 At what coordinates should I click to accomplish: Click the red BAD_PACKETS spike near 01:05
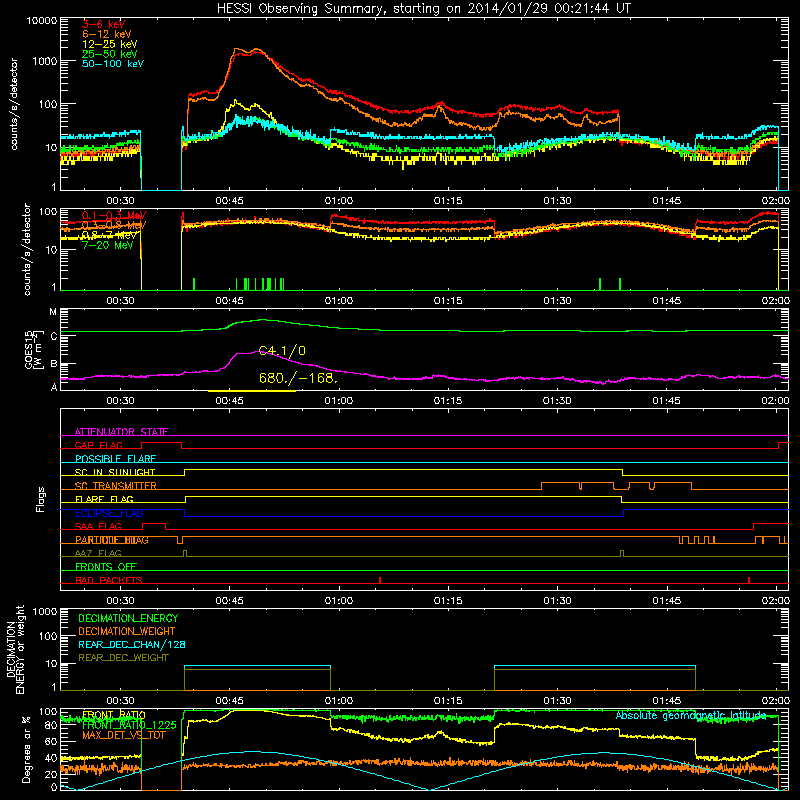(x=380, y=580)
